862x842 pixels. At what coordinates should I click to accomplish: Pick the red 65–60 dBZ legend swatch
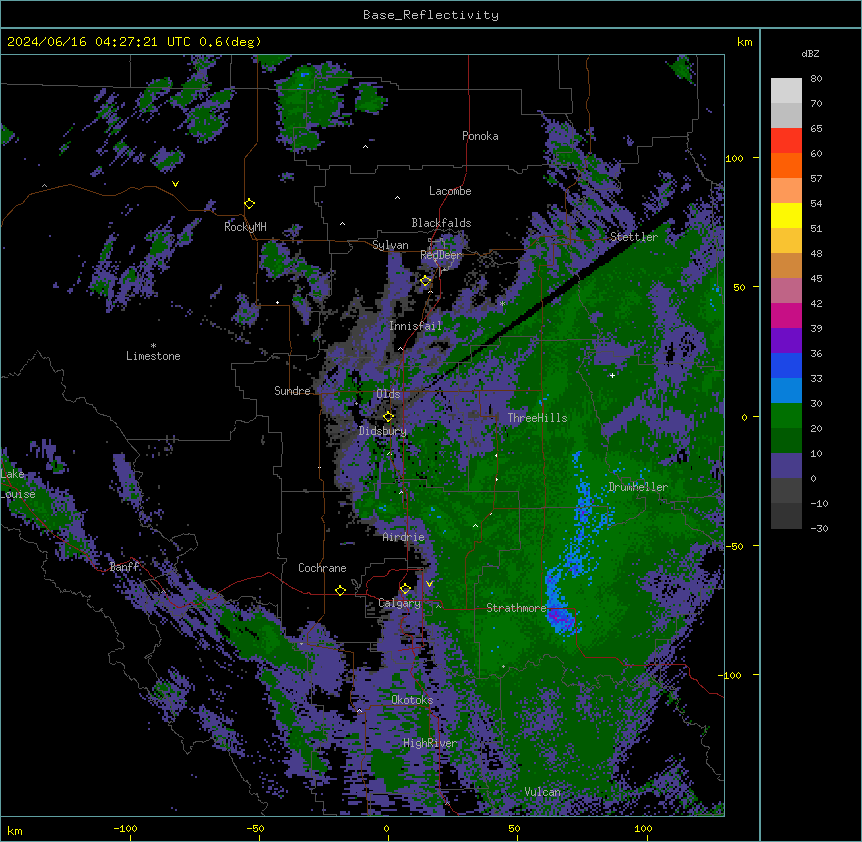point(786,141)
